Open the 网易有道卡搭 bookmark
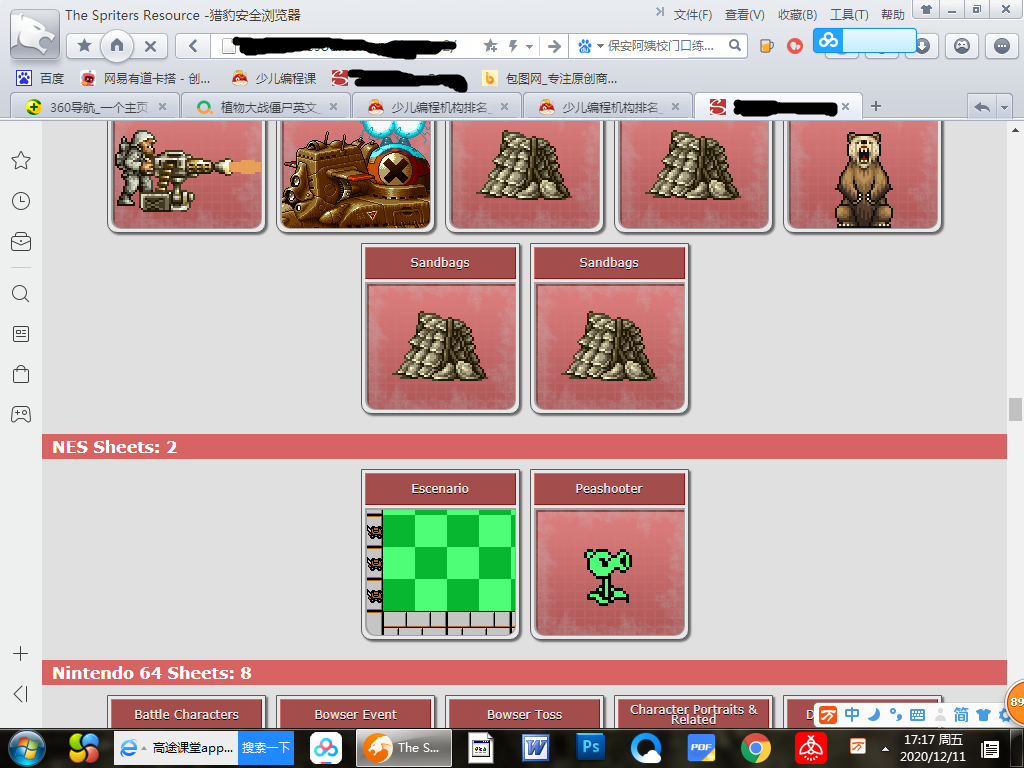The image size is (1024, 768). (x=145, y=78)
